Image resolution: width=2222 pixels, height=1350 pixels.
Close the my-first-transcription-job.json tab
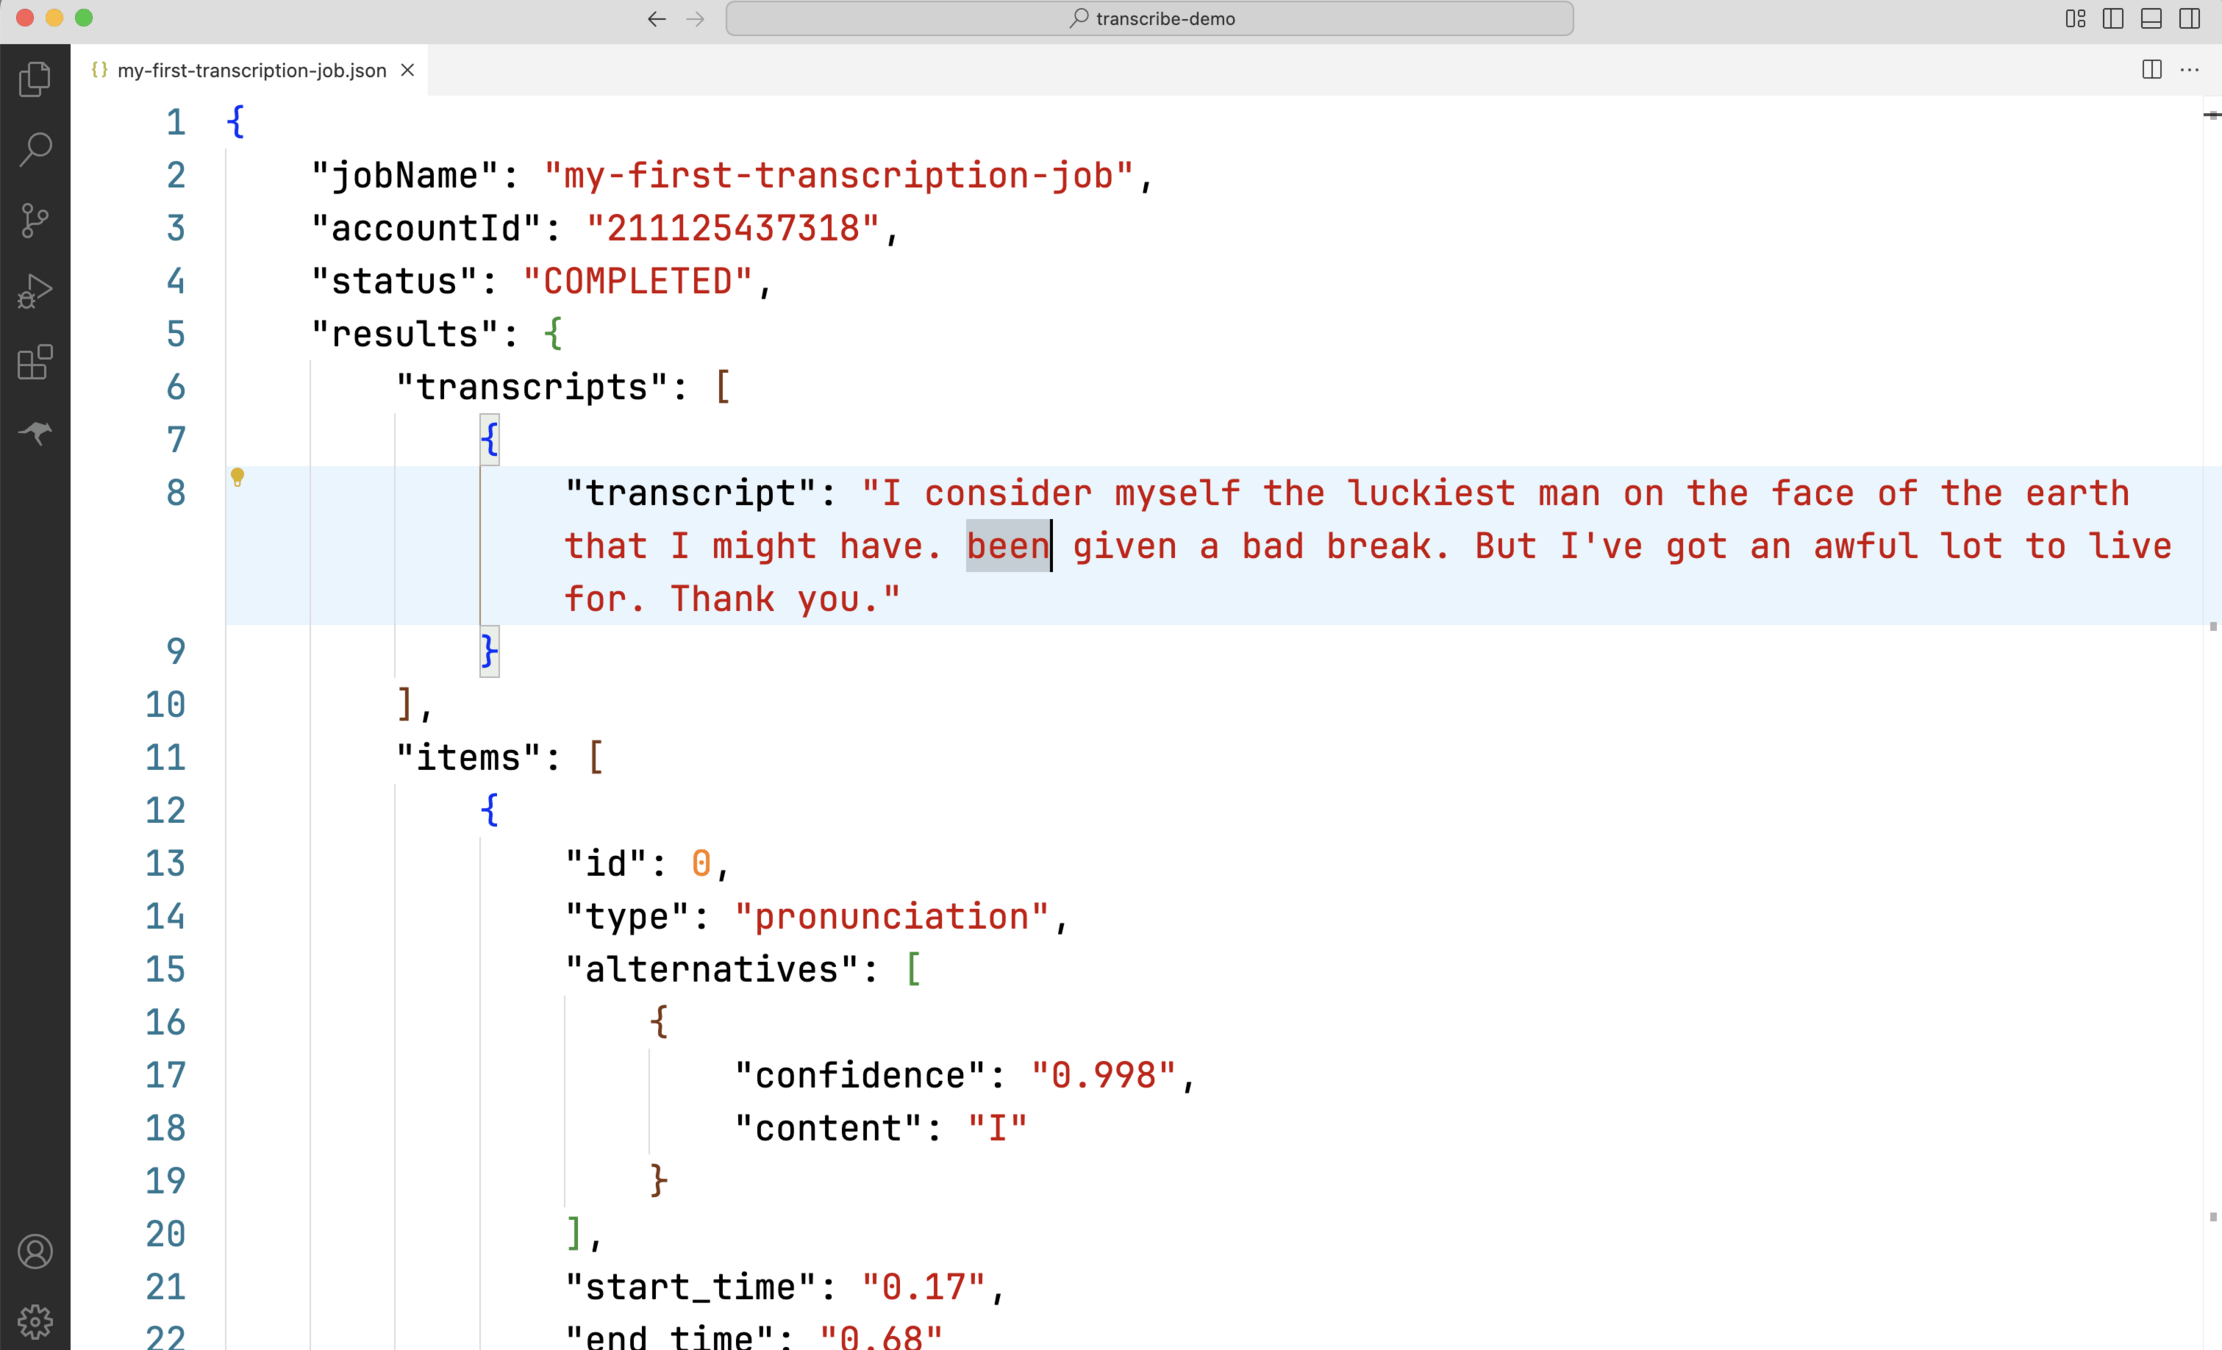[x=408, y=70]
